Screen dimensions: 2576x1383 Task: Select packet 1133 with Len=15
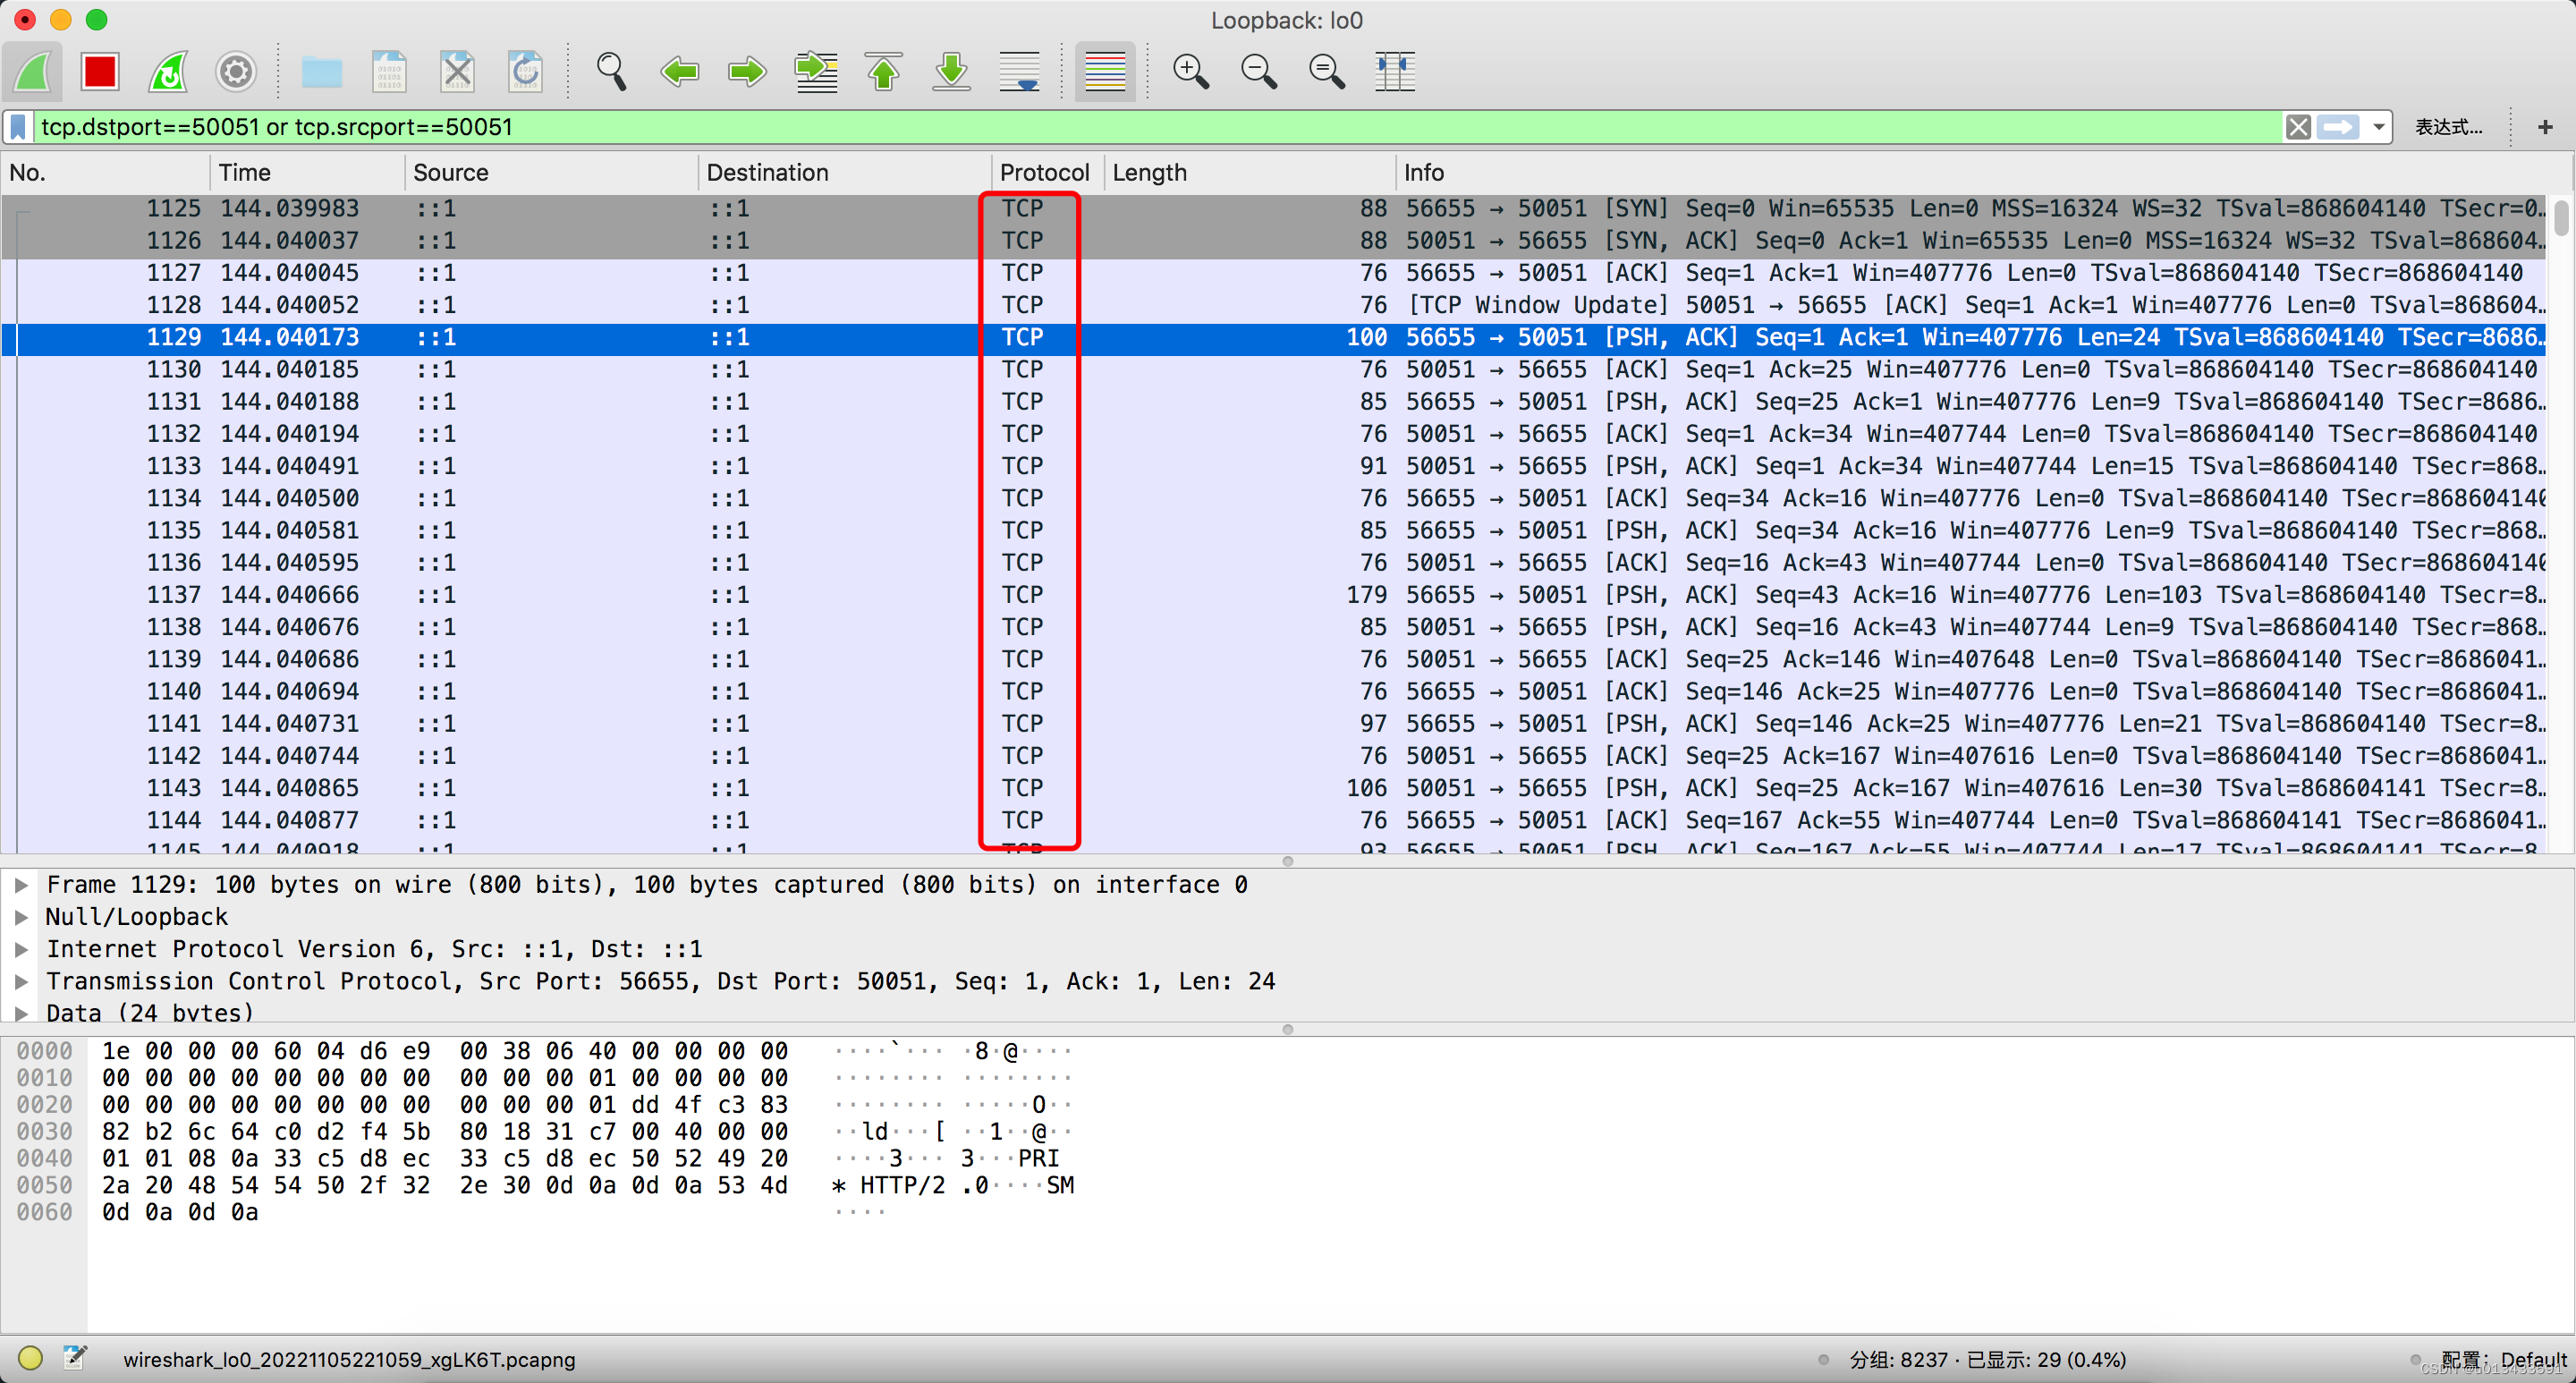click(1274, 466)
